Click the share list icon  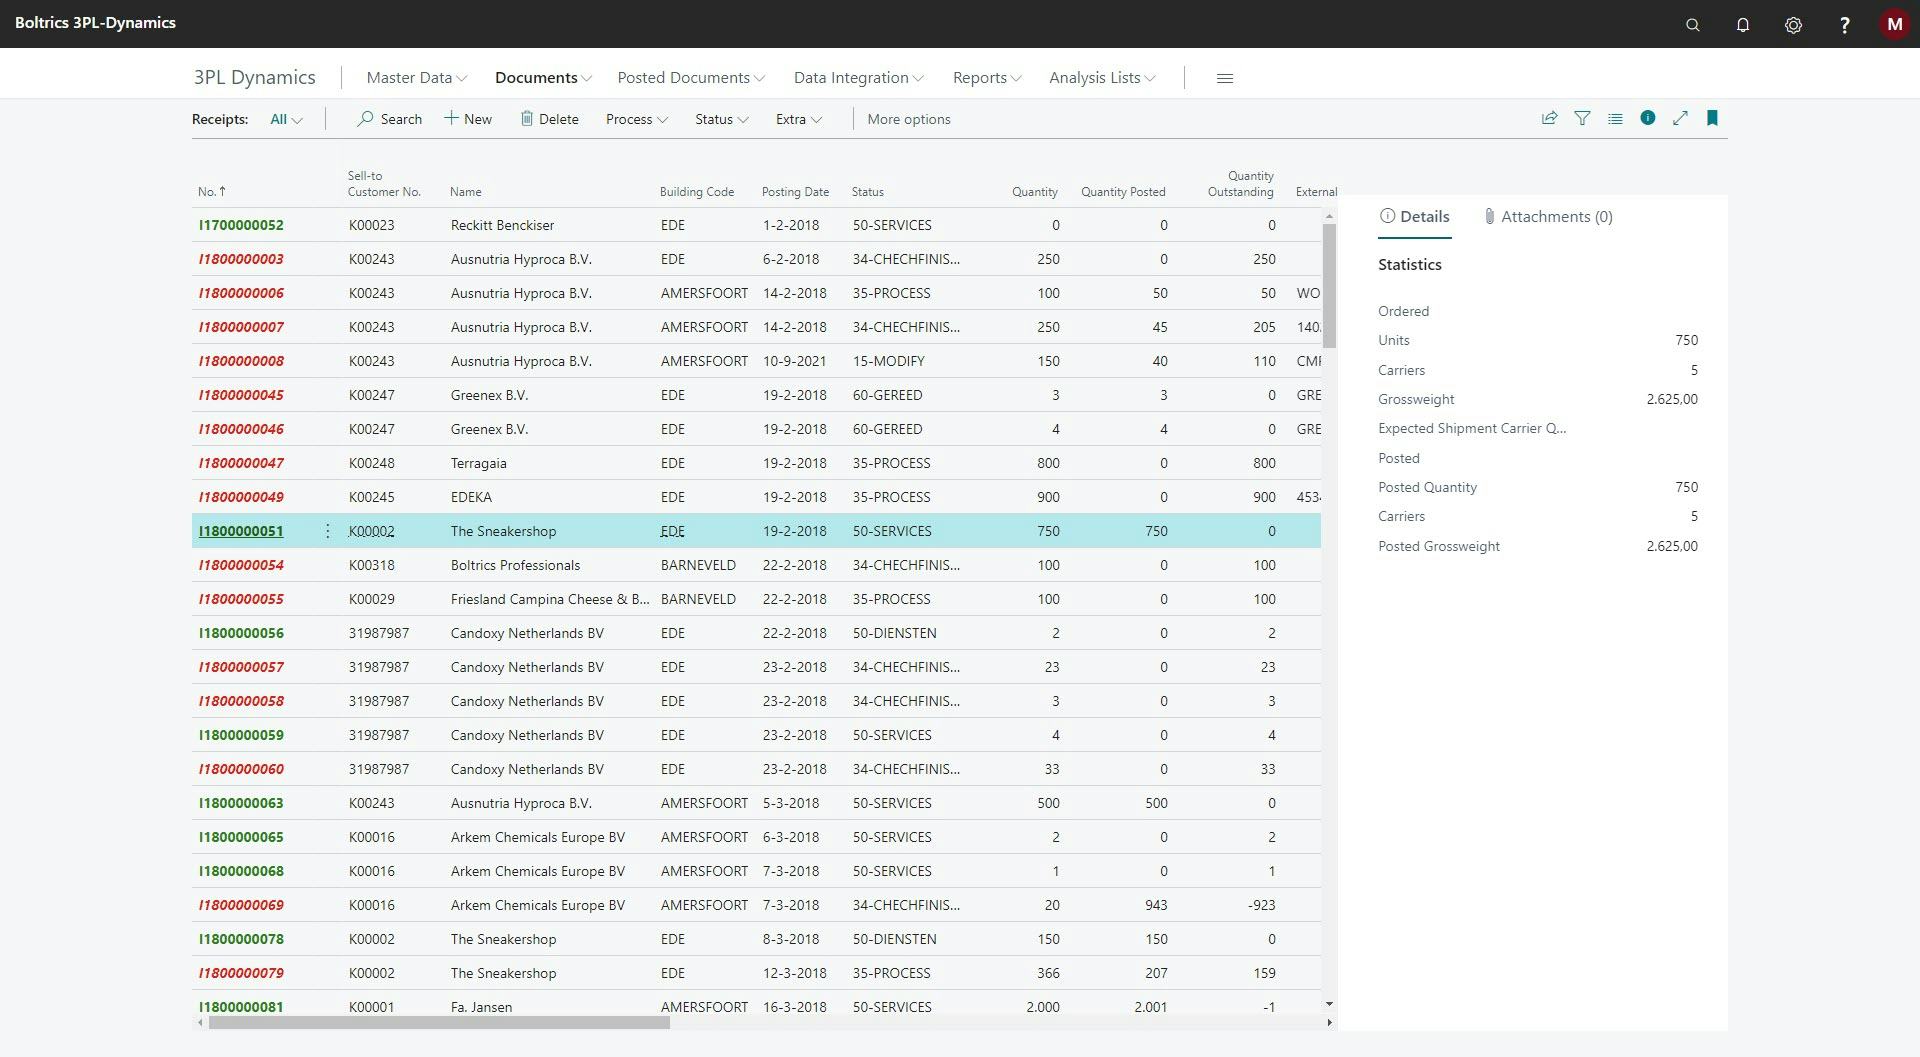1549,118
